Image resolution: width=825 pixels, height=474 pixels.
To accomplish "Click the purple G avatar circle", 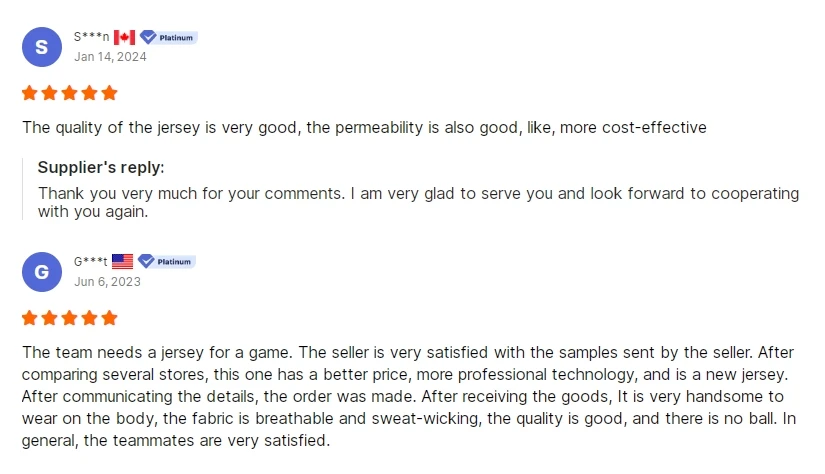I will pos(41,272).
